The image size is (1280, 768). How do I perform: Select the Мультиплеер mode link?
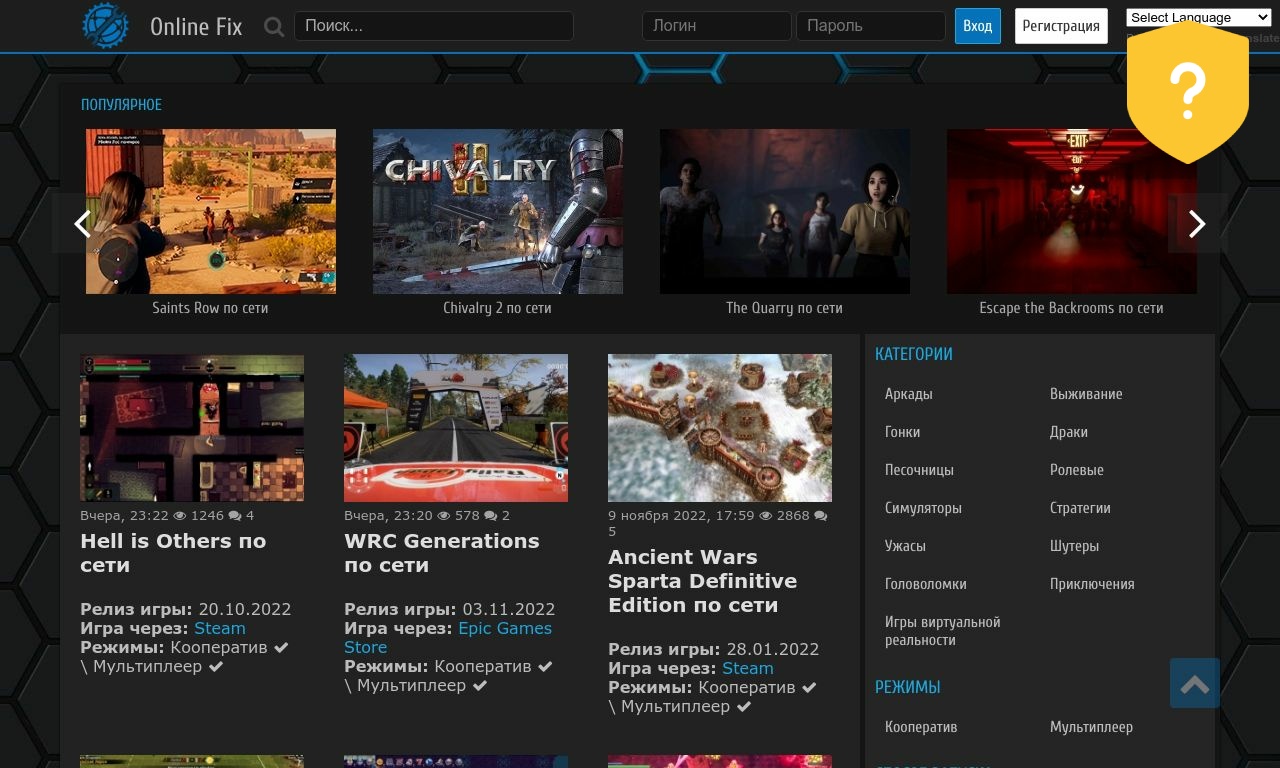(x=1091, y=727)
